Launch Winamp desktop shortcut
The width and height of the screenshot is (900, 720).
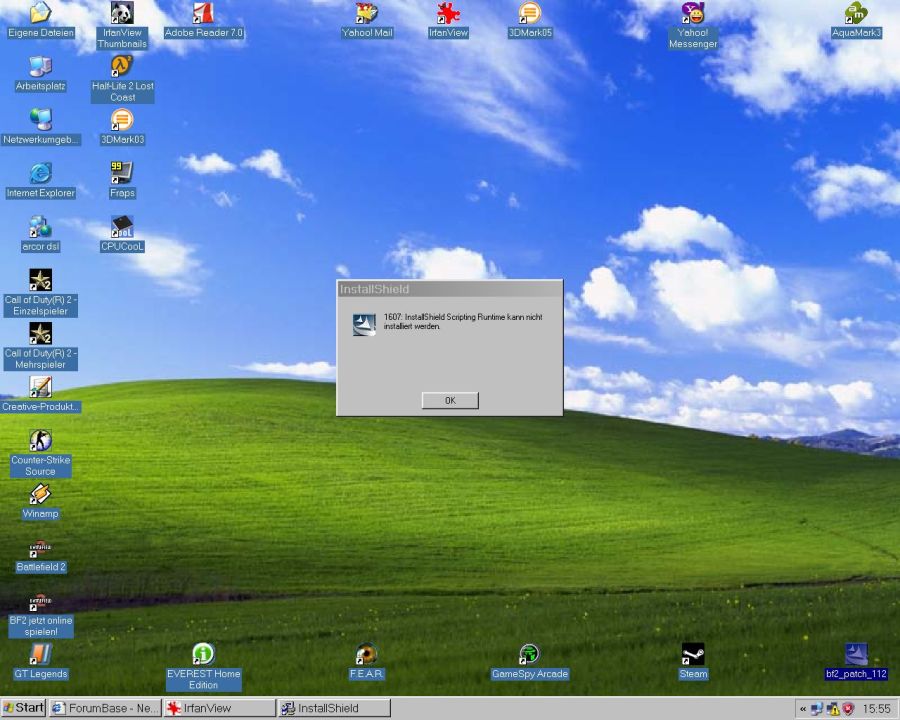tap(40, 501)
